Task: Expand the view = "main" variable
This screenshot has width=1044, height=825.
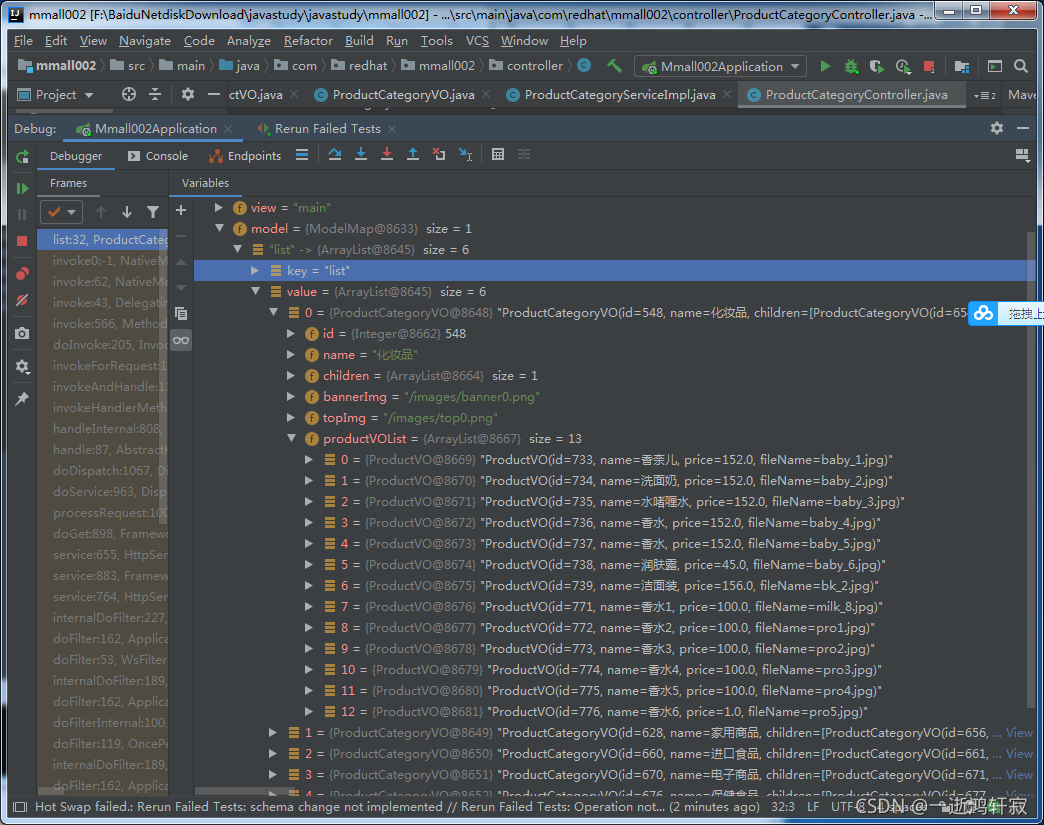Action: [x=218, y=208]
